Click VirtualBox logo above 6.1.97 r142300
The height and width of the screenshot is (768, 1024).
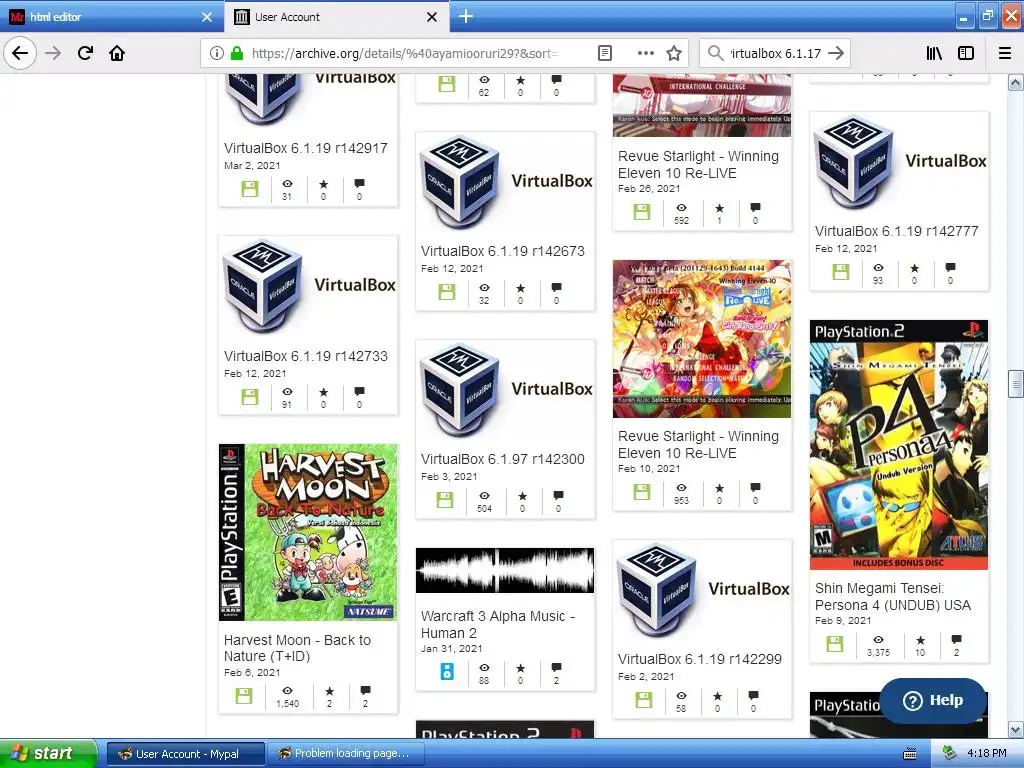505,391
